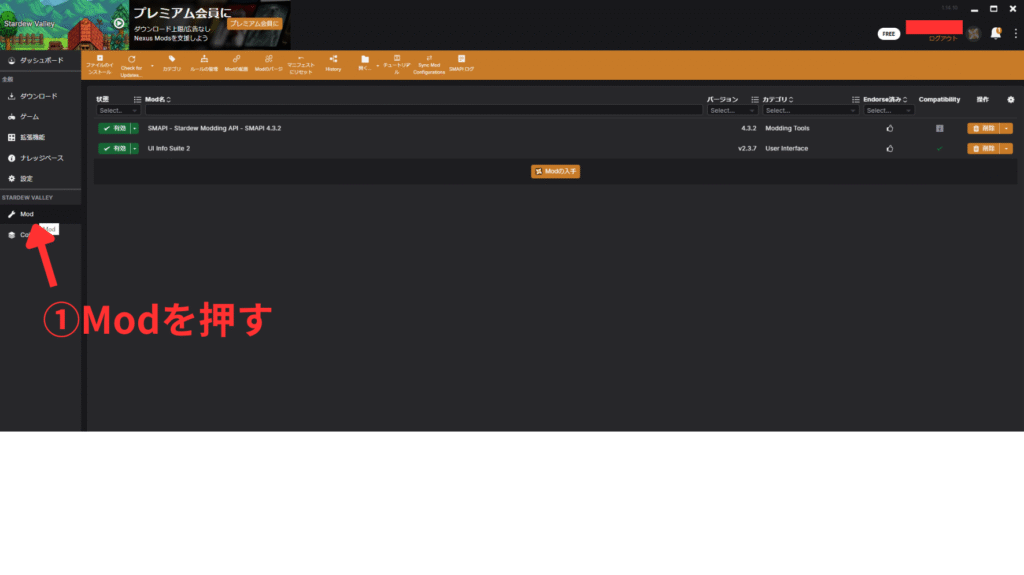The height and width of the screenshot is (575, 1024).
Task: Delete SMAPI with the 削除 button
Action: (x=984, y=129)
